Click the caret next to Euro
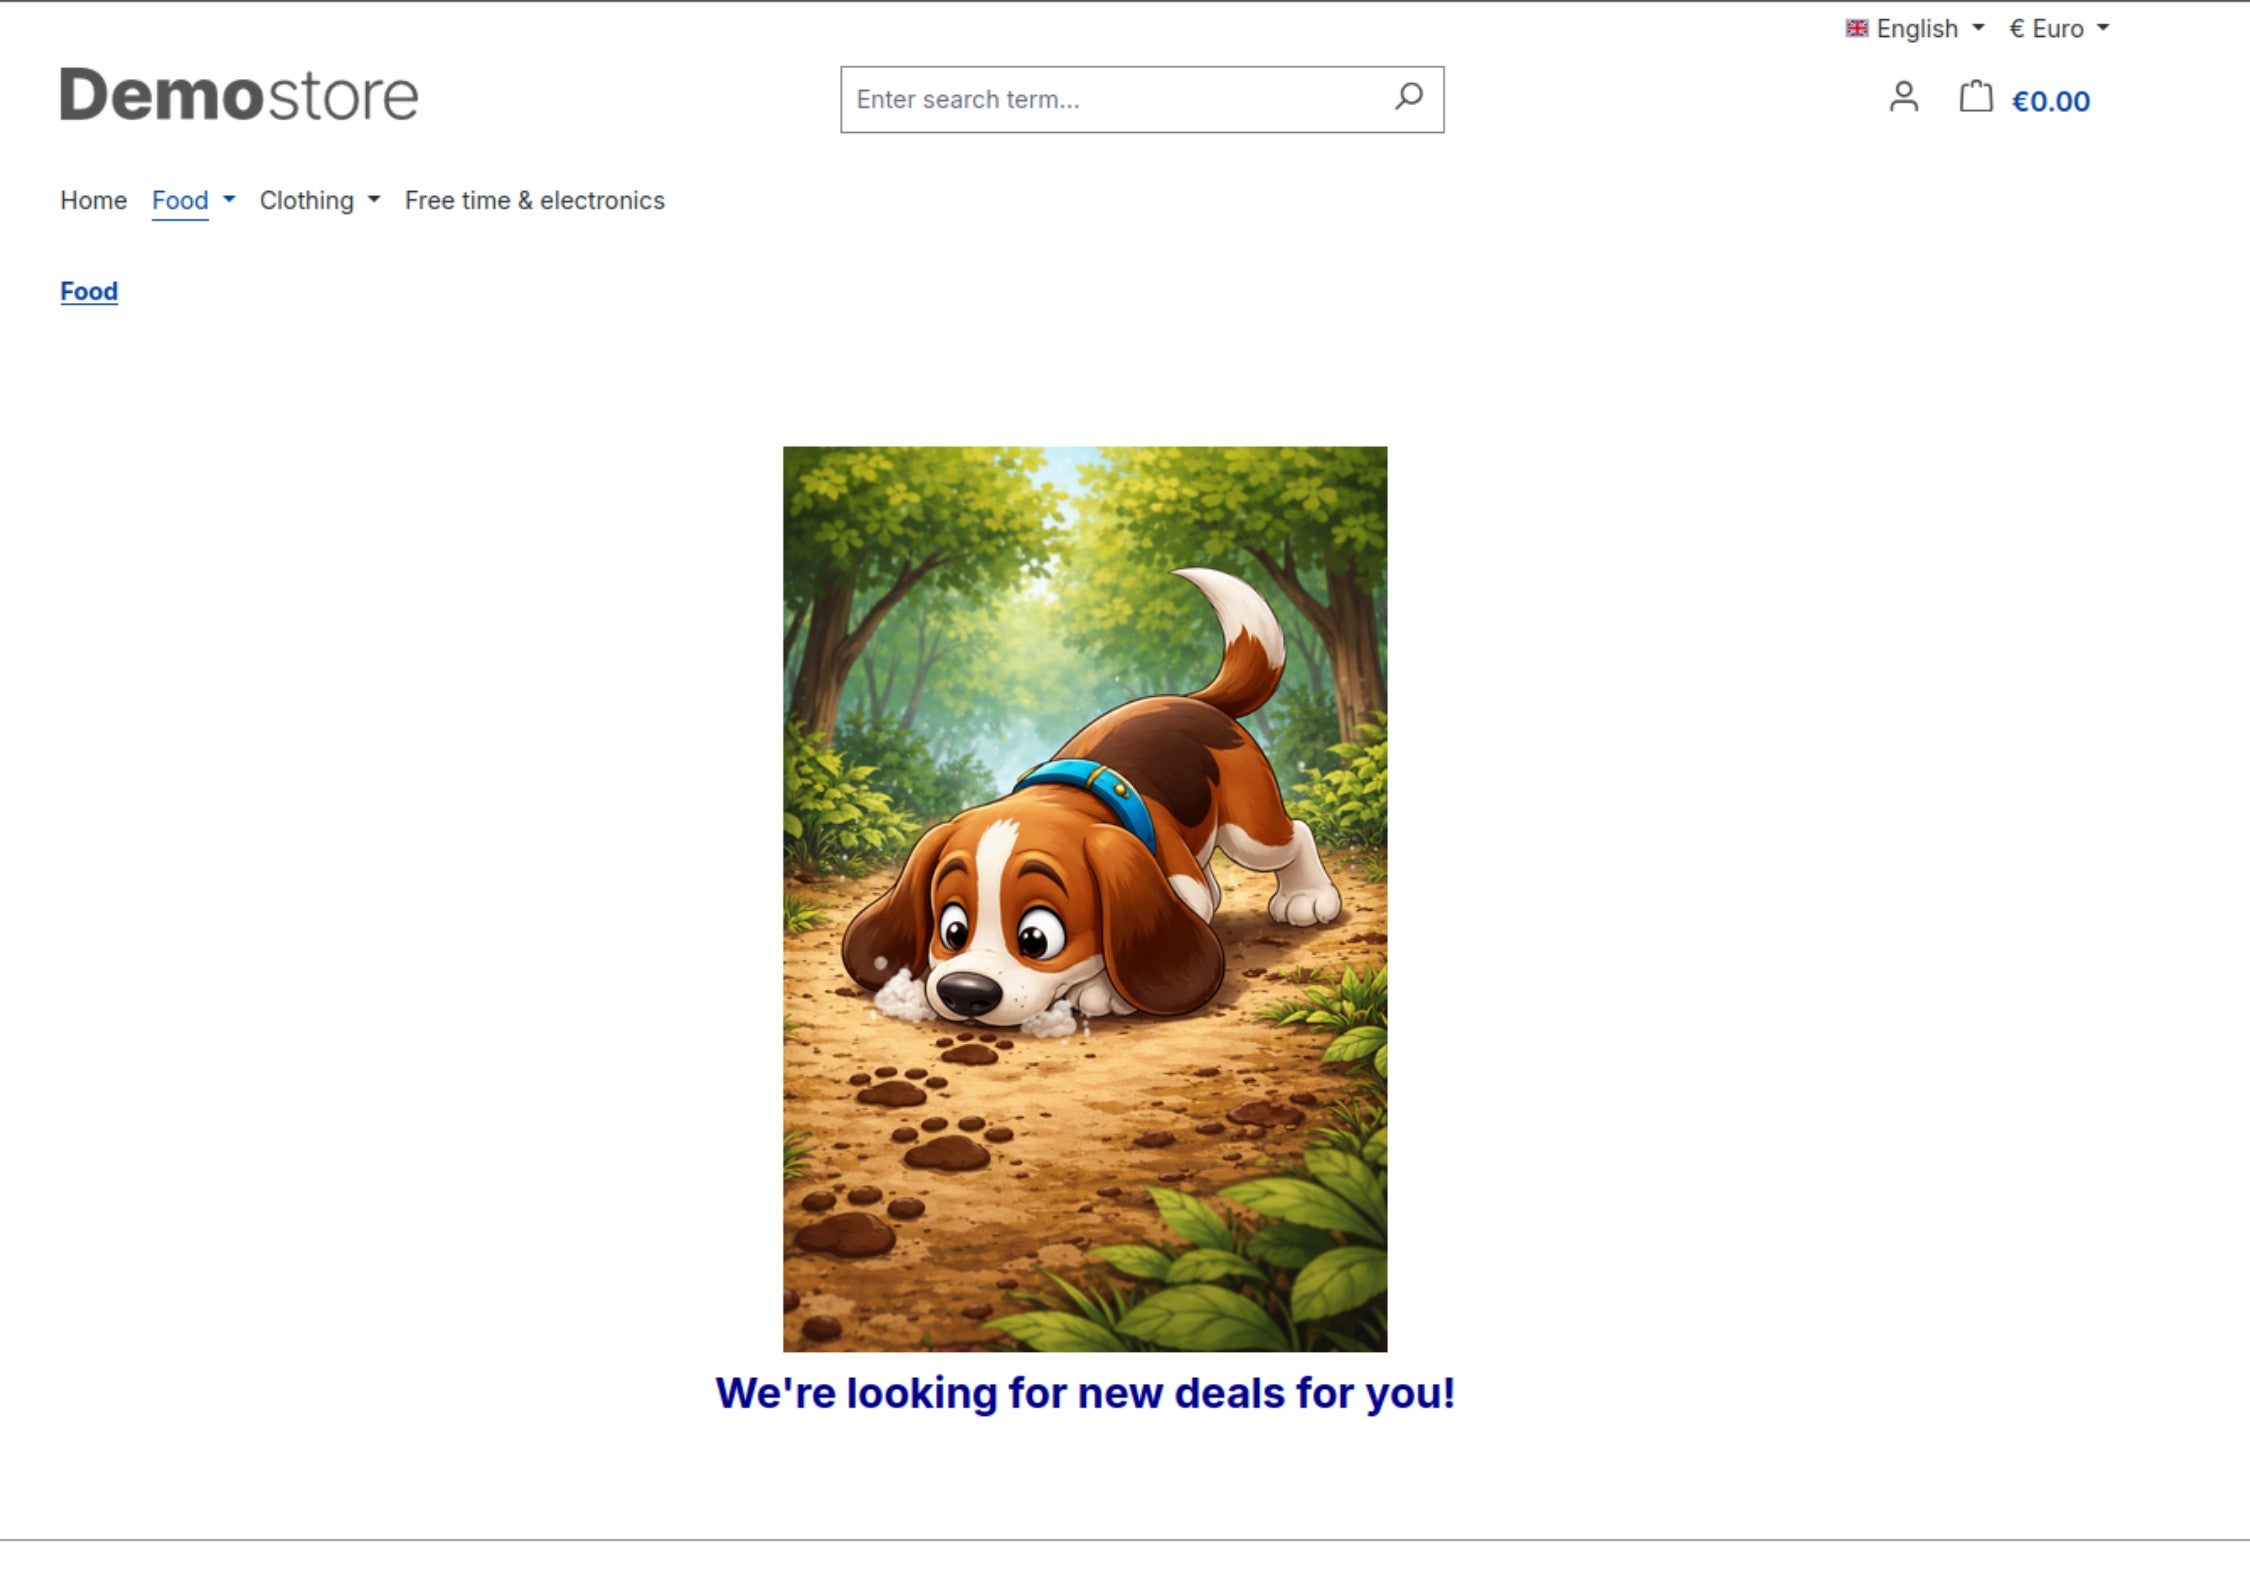The height and width of the screenshot is (1591, 2250). click(x=2103, y=29)
